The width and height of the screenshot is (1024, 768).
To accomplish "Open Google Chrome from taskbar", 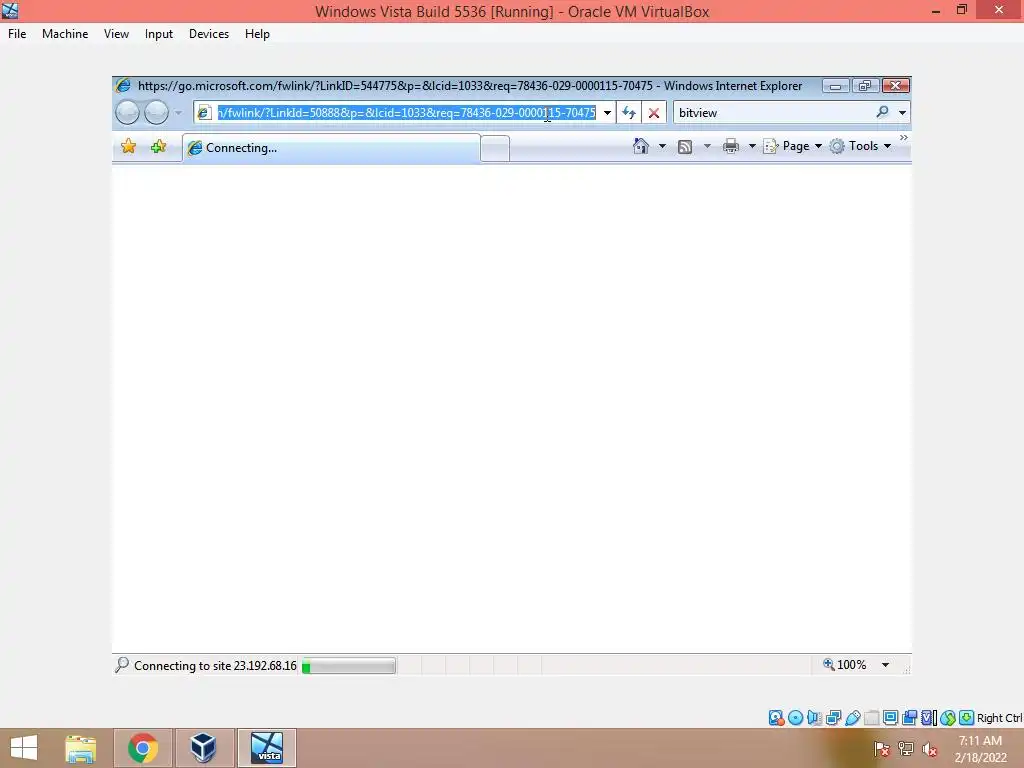I will 142,748.
